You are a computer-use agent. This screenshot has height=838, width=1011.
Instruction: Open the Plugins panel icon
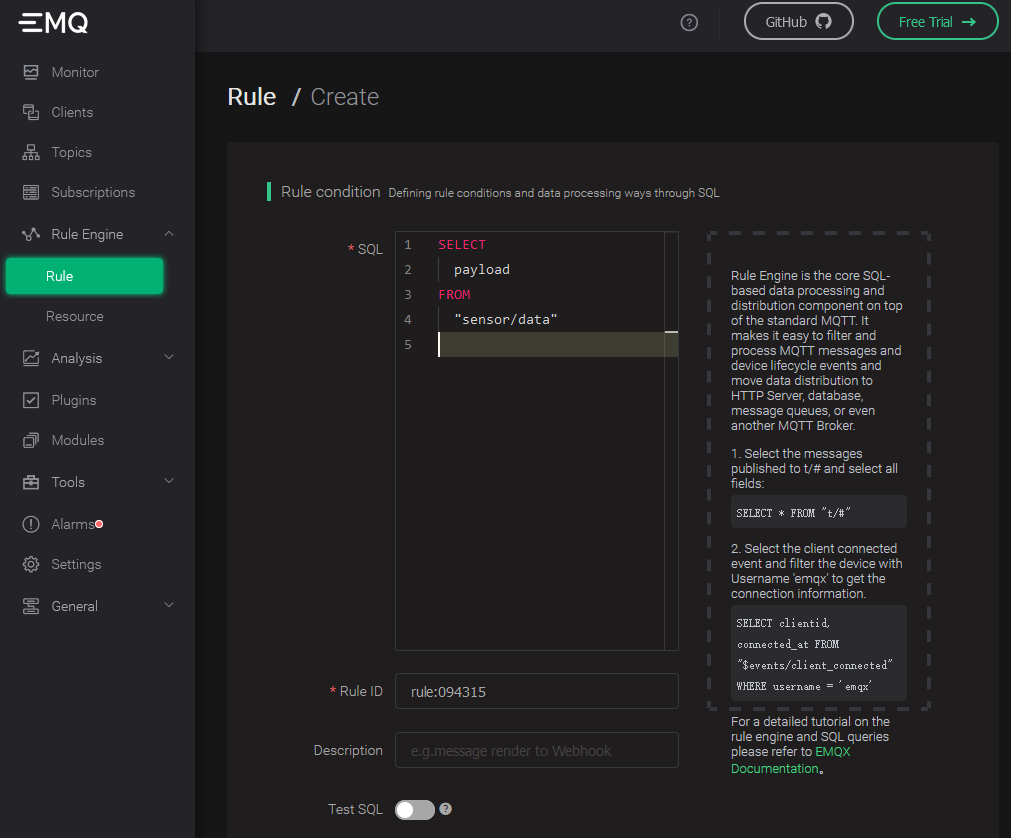point(33,400)
